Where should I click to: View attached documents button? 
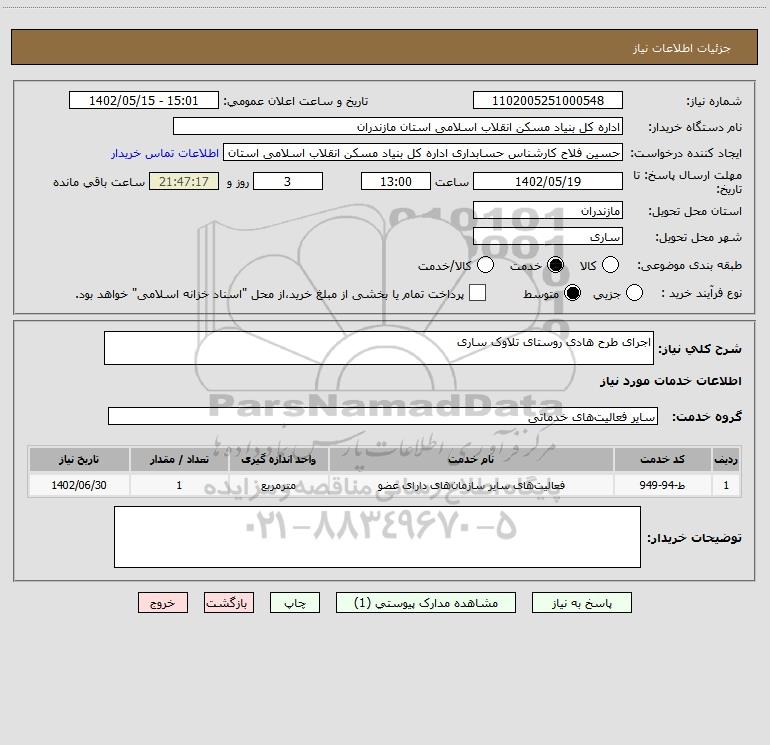pos(426,603)
